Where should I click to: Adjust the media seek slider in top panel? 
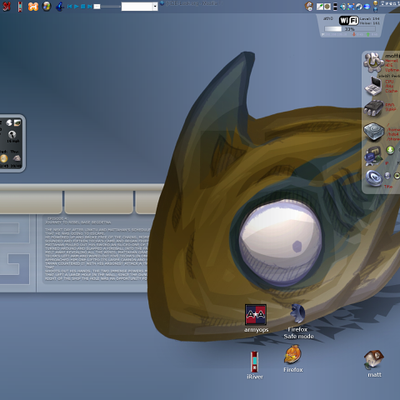point(107,6)
